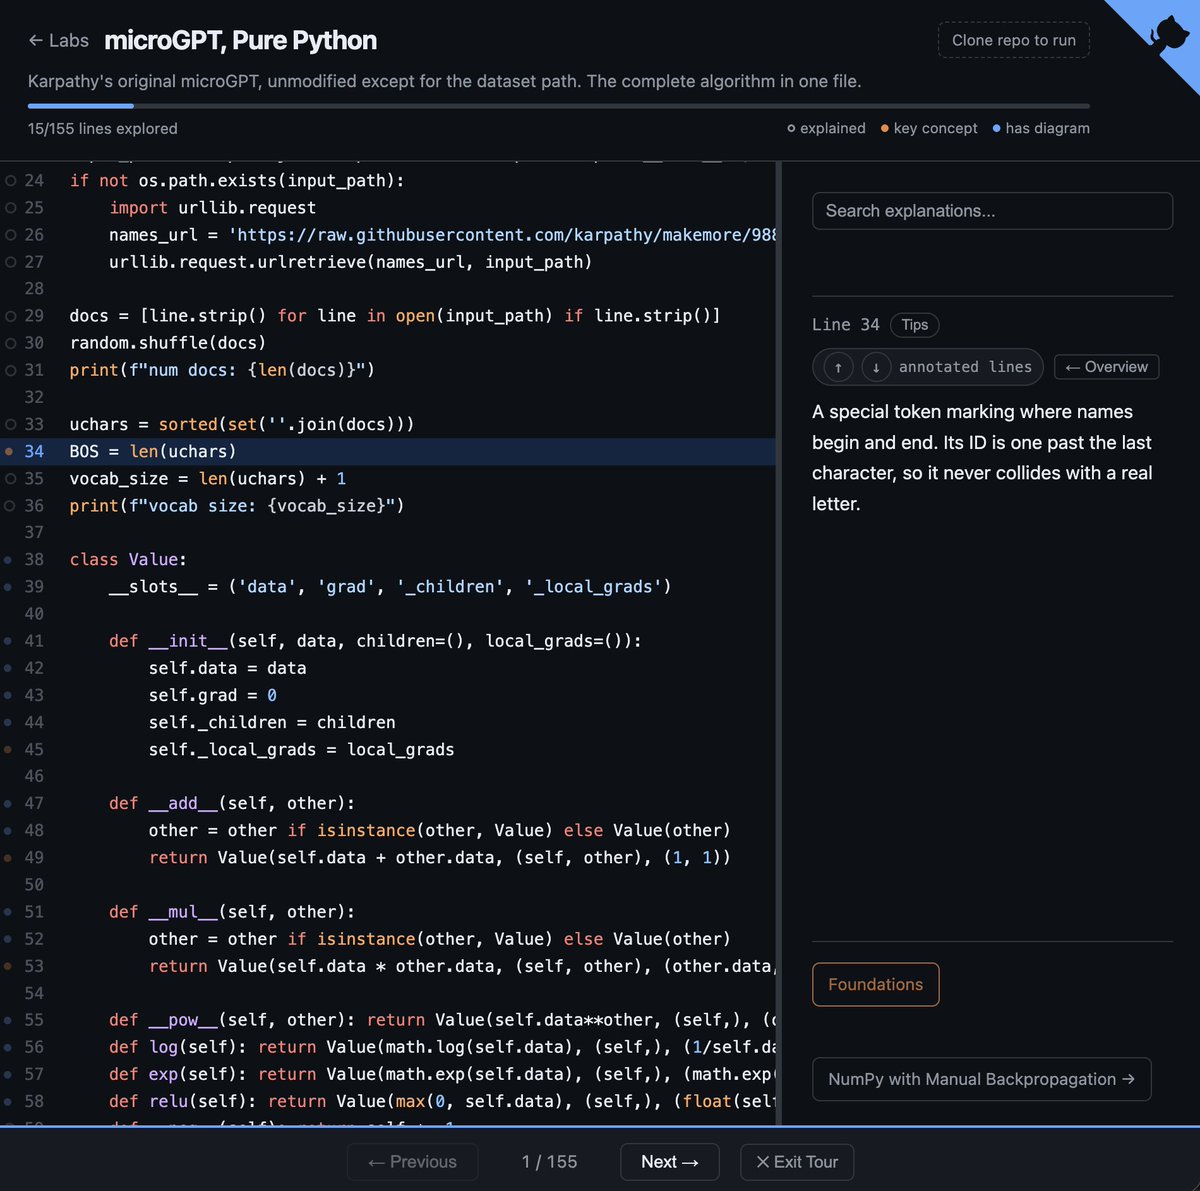Click the Clone repo to run button
Image resolution: width=1200 pixels, height=1191 pixels.
coord(1014,40)
